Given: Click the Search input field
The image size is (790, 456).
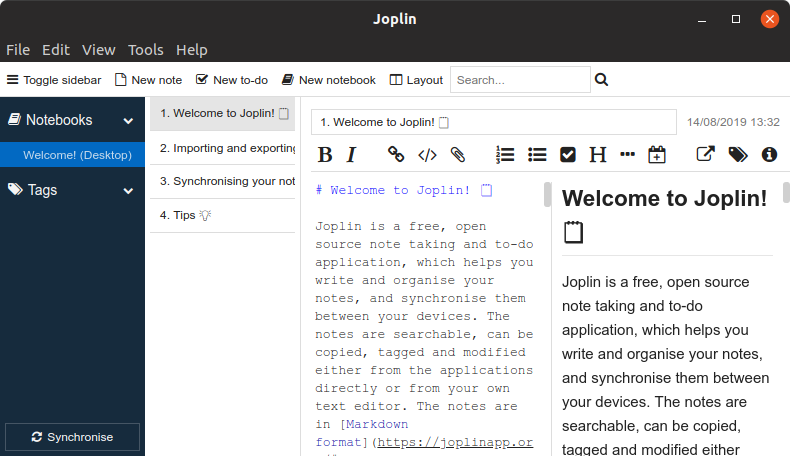Looking at the screenshot, I should pos(520,80).
